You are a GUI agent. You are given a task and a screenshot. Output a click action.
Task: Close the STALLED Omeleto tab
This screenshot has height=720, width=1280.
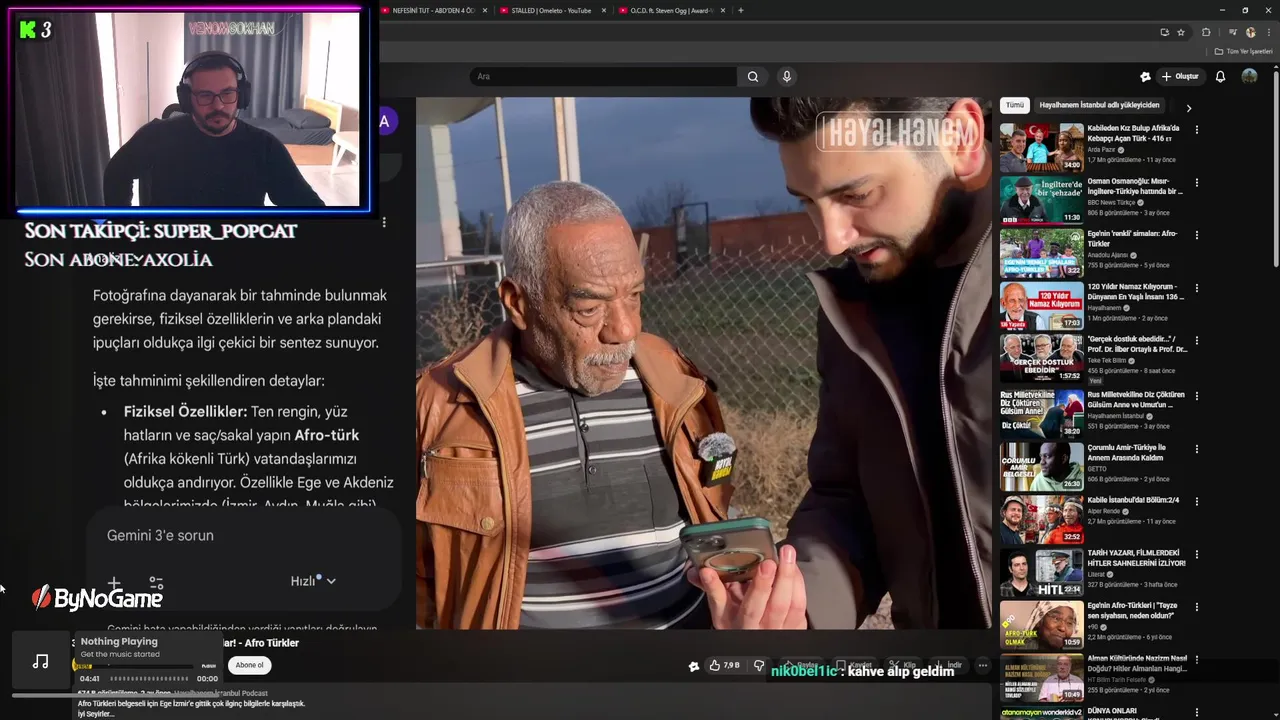point(605,10)
